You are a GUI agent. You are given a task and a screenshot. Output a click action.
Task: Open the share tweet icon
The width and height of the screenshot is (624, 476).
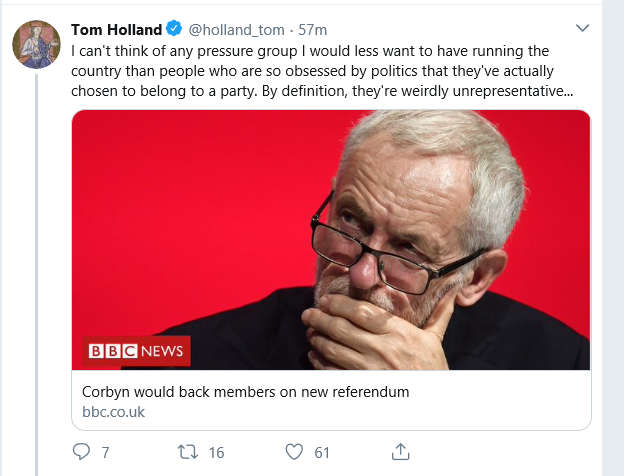click(x=401, y=452)
